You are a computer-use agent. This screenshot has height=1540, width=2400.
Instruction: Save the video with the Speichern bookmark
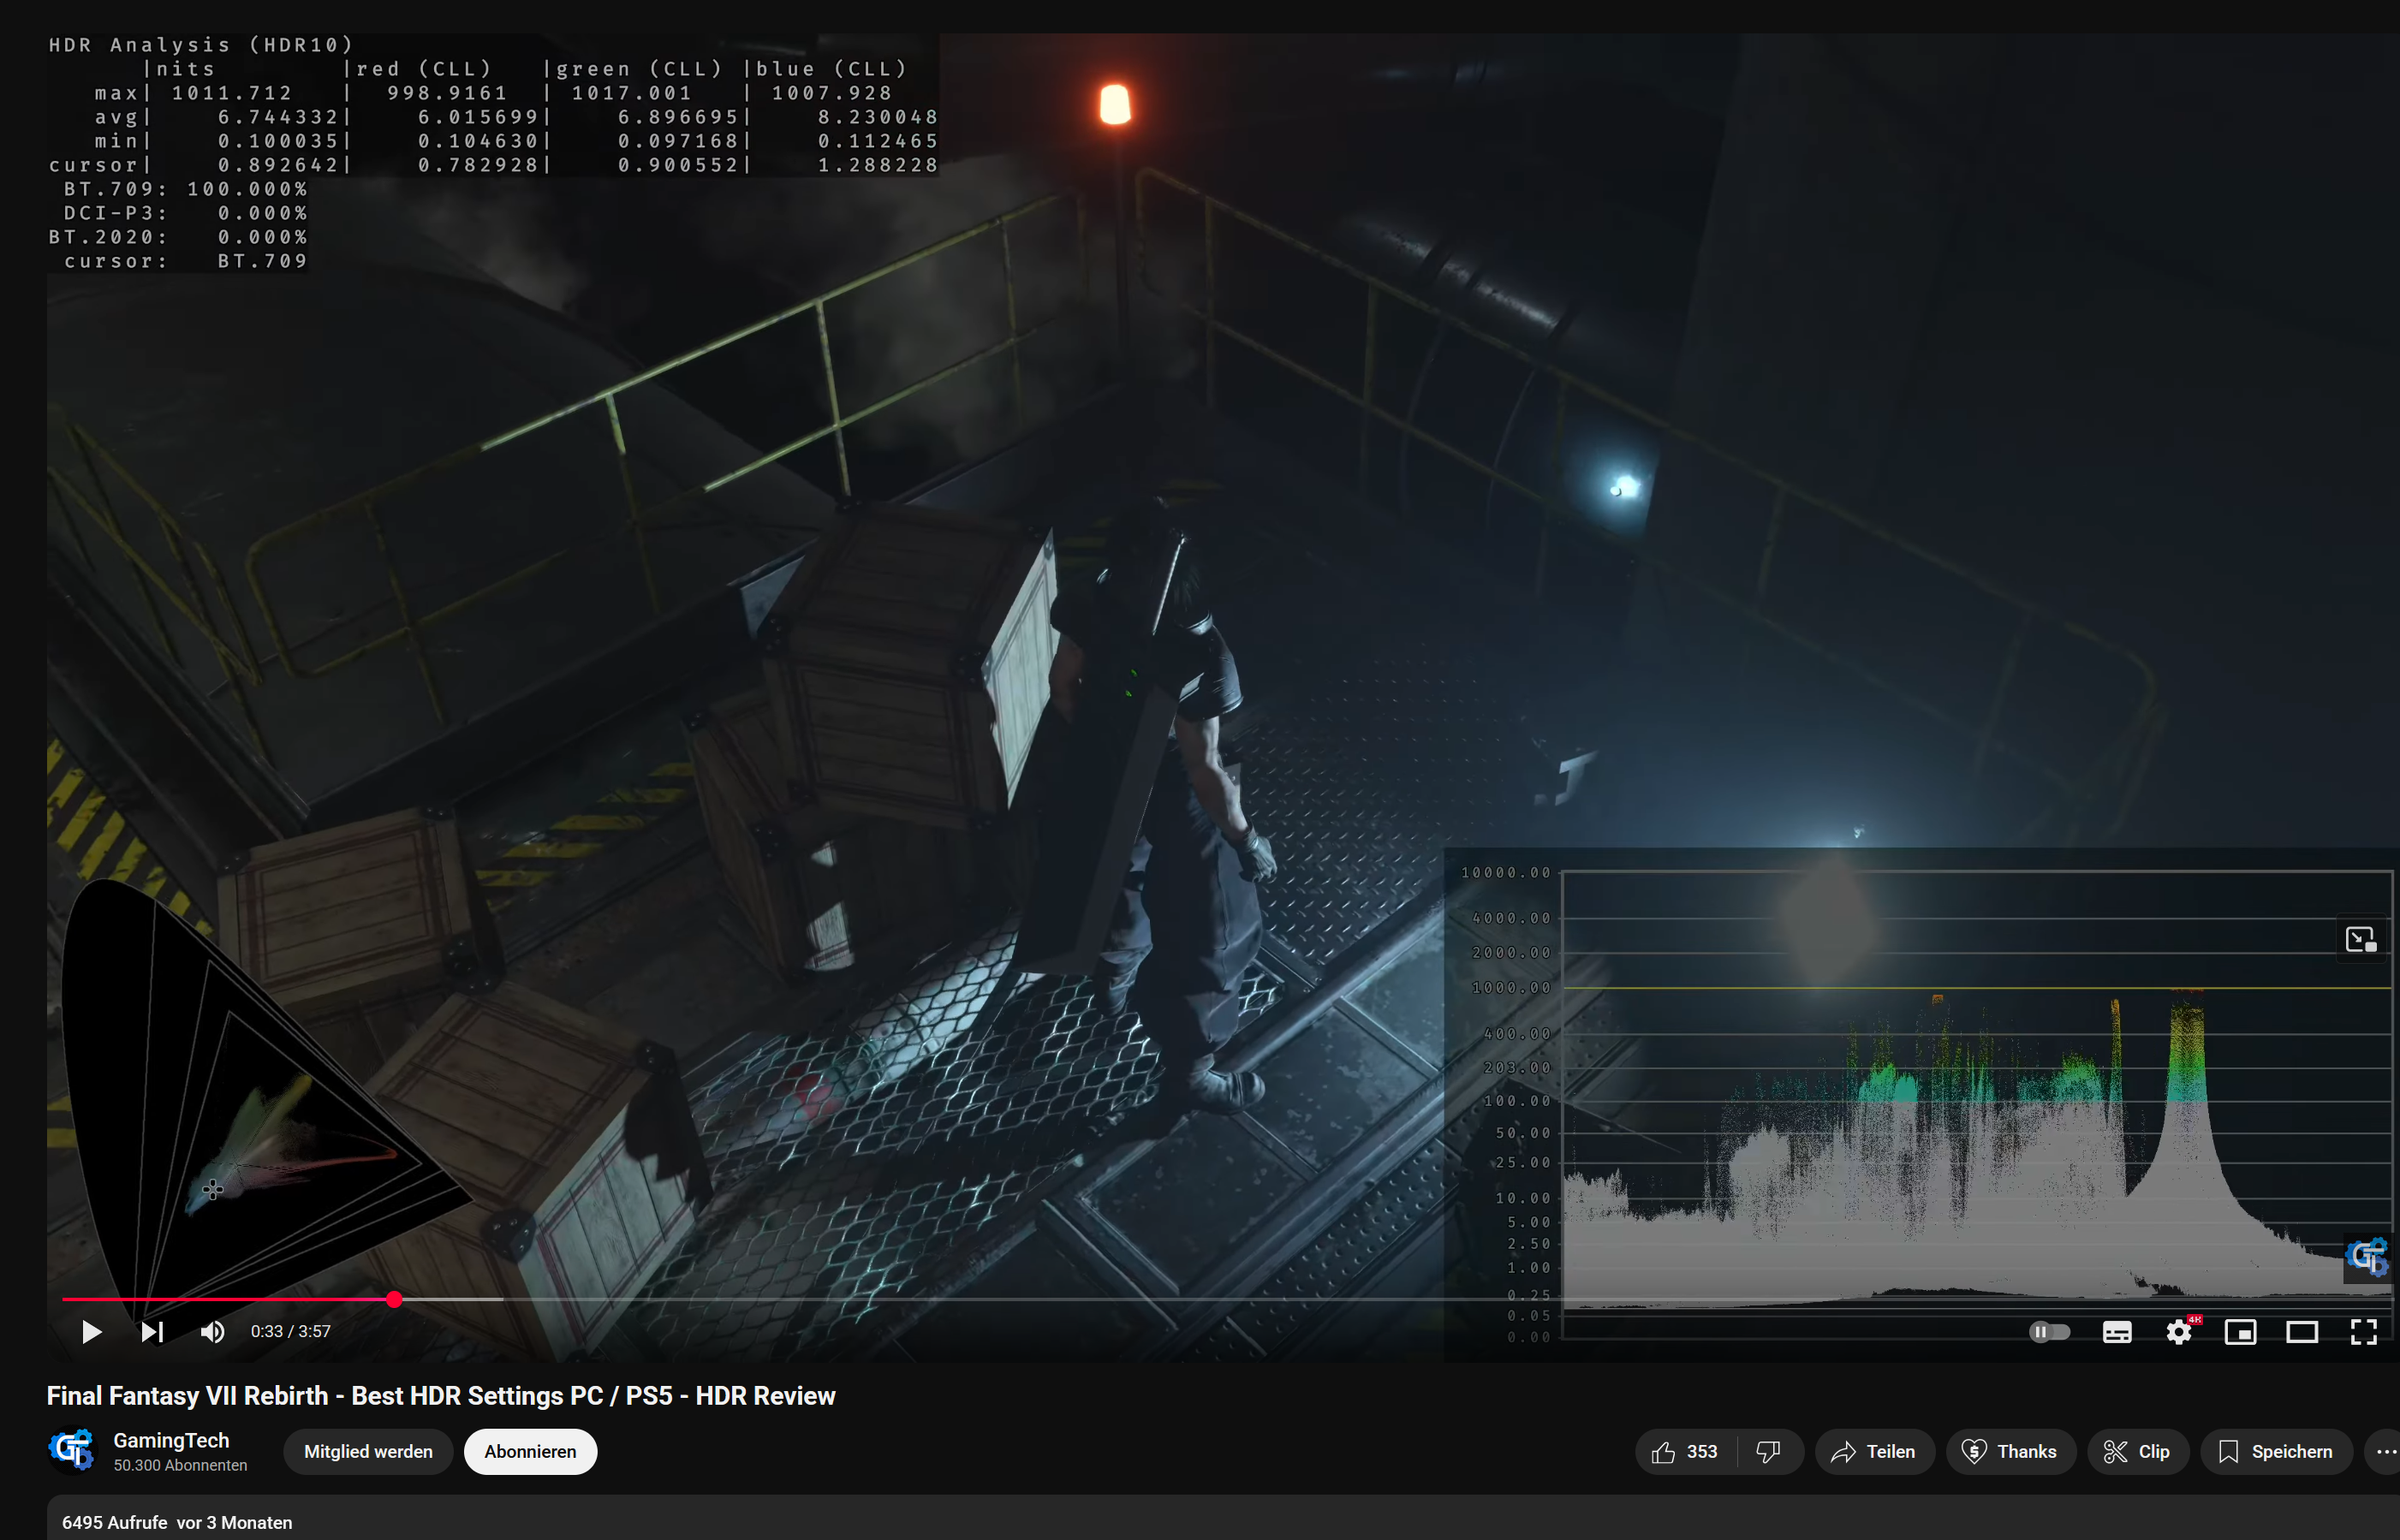pyautogui.click(x=2277, y=1451)
